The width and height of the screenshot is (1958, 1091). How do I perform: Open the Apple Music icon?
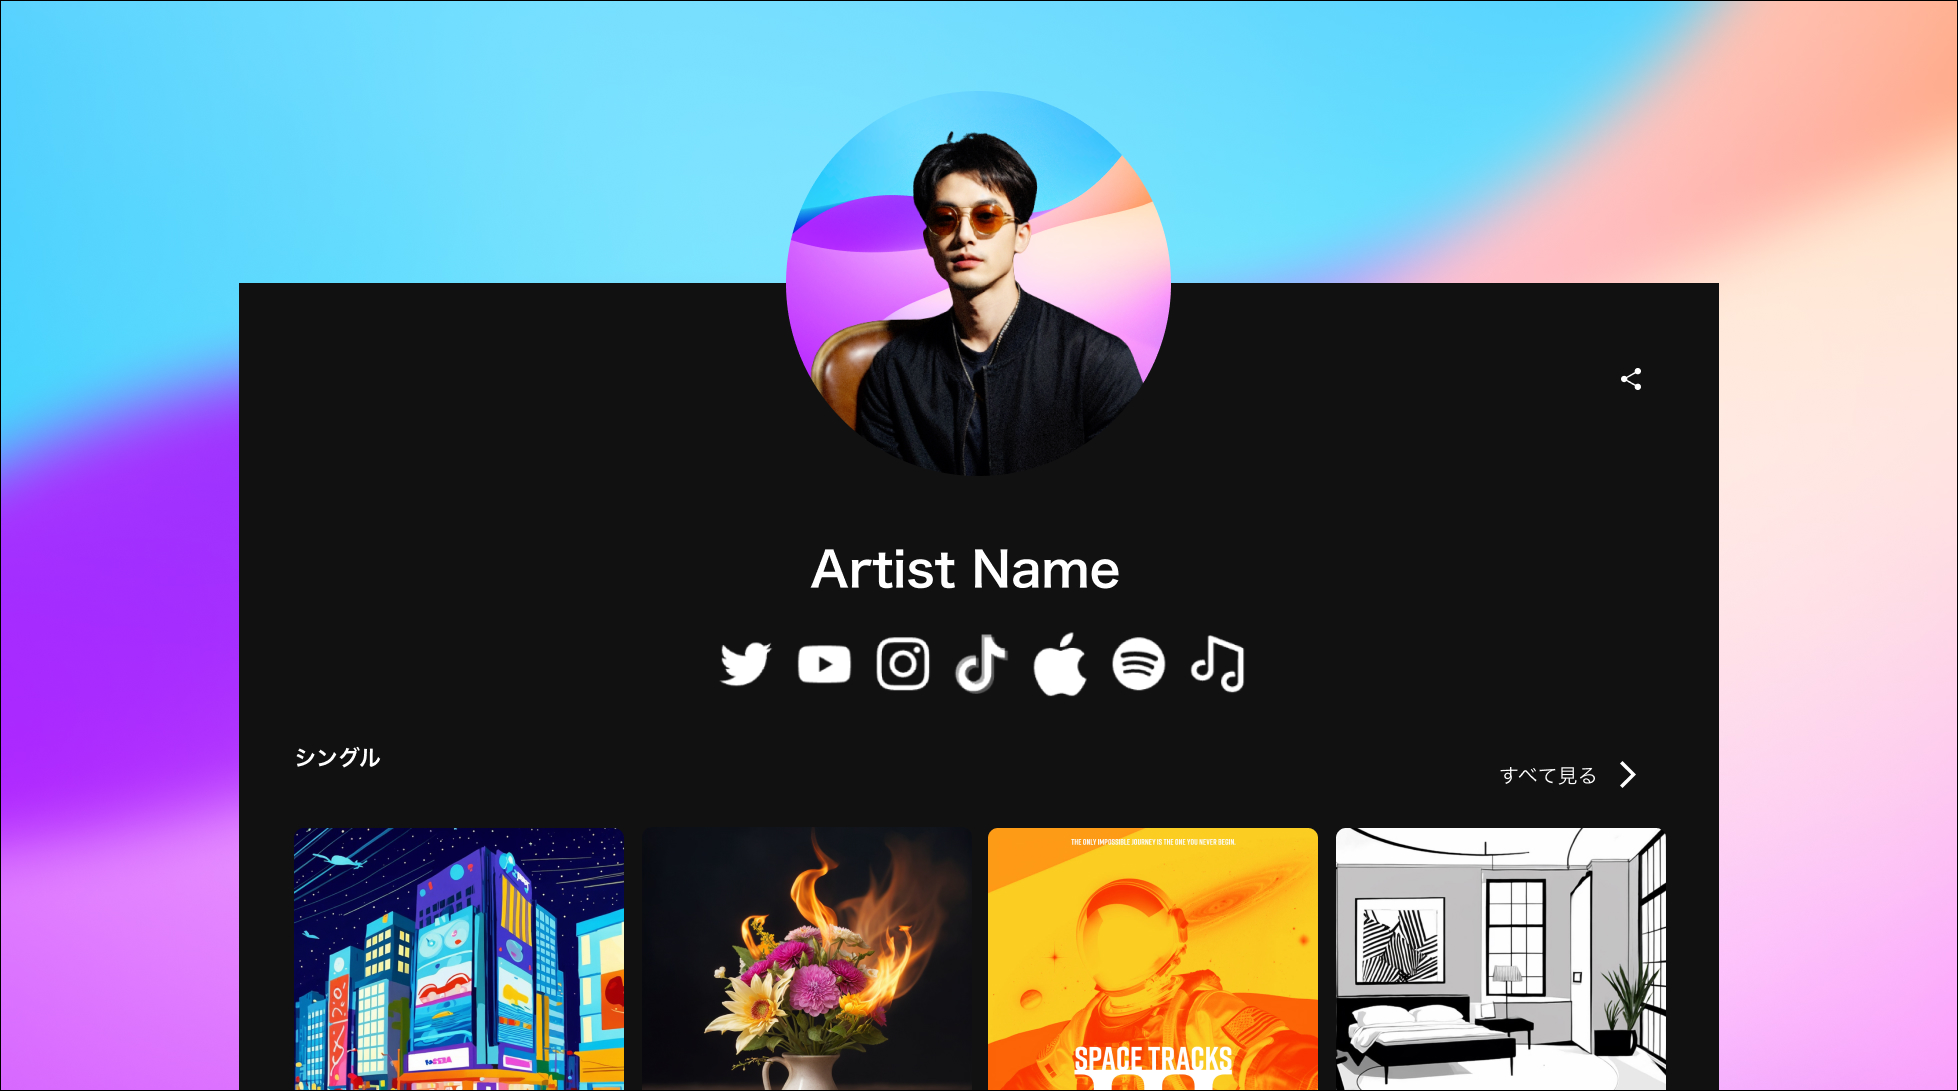[1060, 664]
